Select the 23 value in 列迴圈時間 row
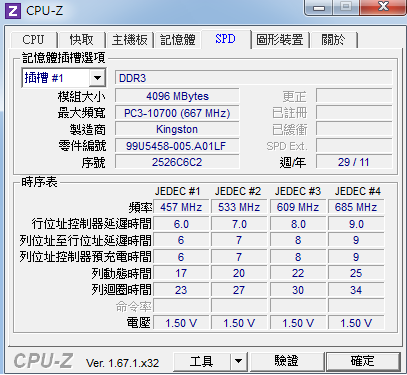The height and width of the screenshot is (375, 407). point(181,290)
